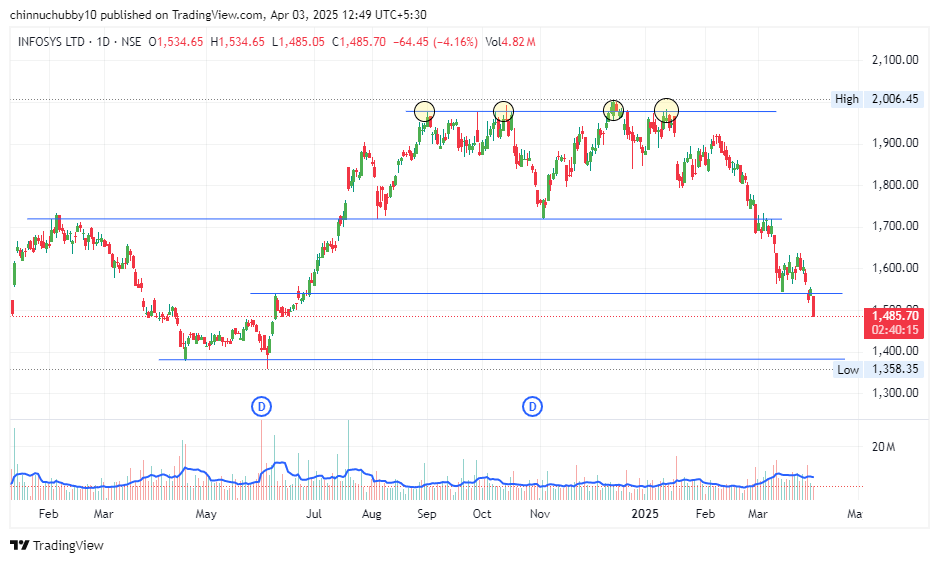This screenshot has height=563, width=939.
Task: Click the Jul label on time axis
Action: 313,514
